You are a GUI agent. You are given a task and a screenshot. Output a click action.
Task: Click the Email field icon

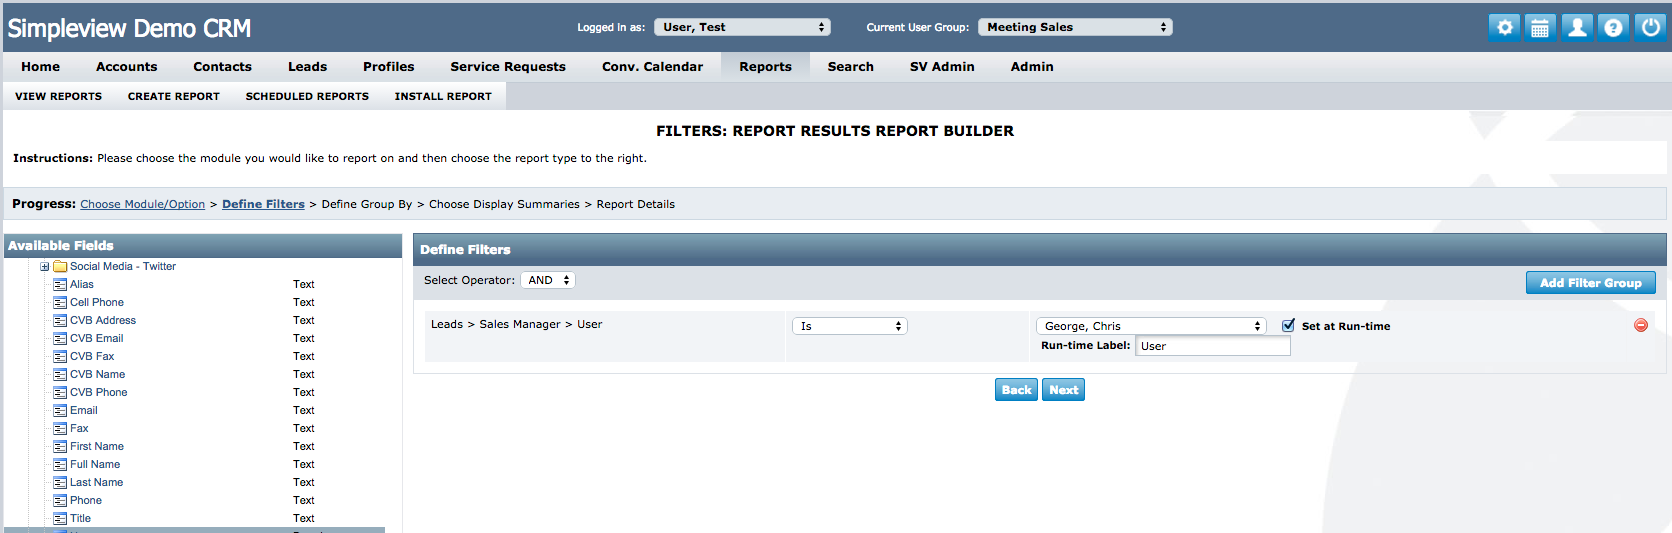[x=60, y=411]
